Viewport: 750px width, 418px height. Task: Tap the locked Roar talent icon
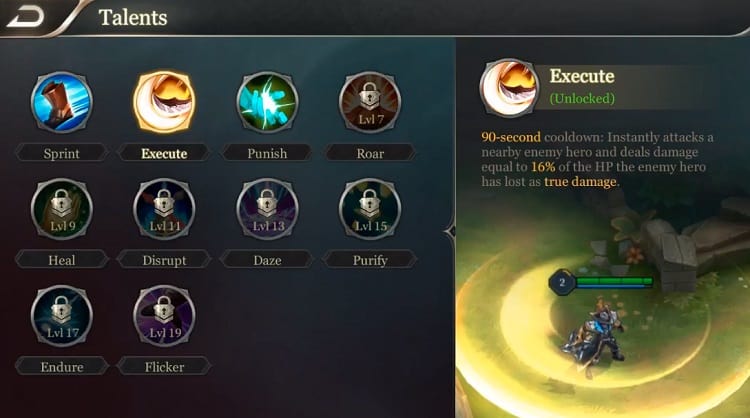pos(370,102)
